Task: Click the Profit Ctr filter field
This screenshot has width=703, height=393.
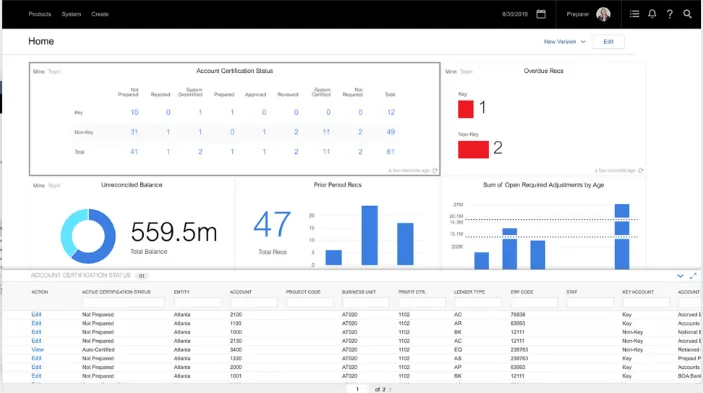Action: 421,303
